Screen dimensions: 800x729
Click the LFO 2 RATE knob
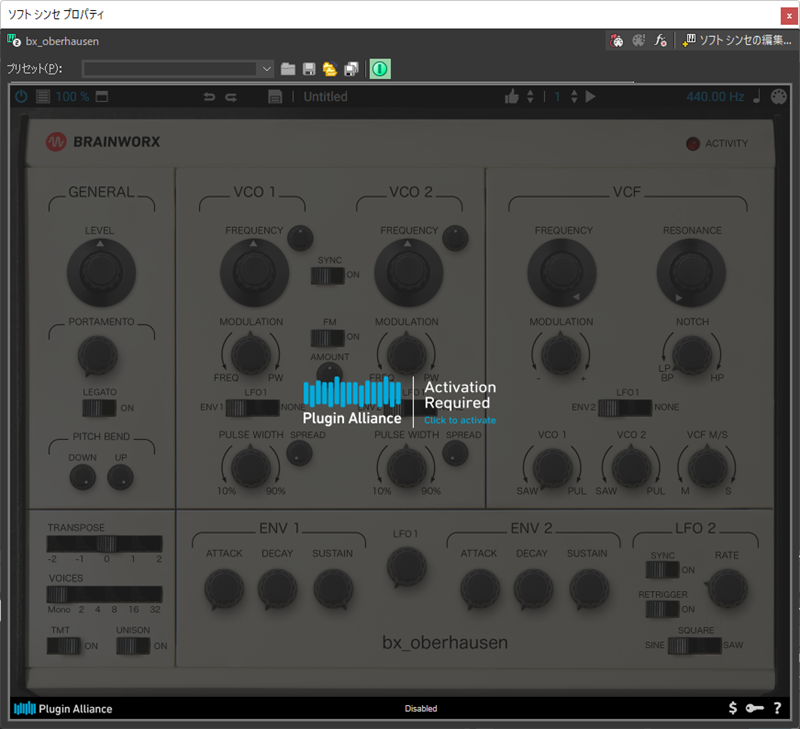coord(728,589)
